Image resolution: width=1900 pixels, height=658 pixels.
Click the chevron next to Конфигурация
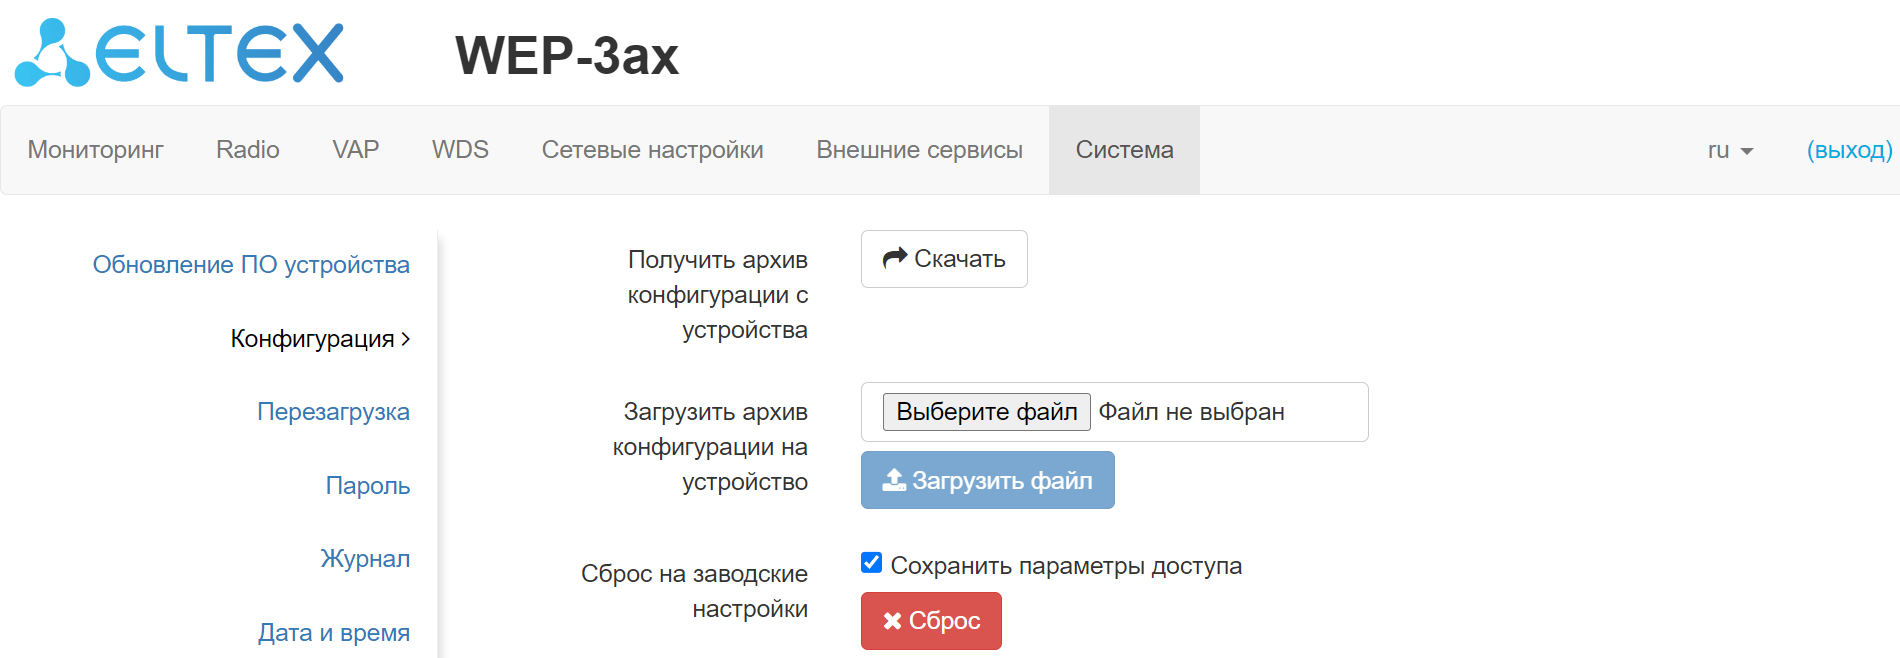click(406, 339)
